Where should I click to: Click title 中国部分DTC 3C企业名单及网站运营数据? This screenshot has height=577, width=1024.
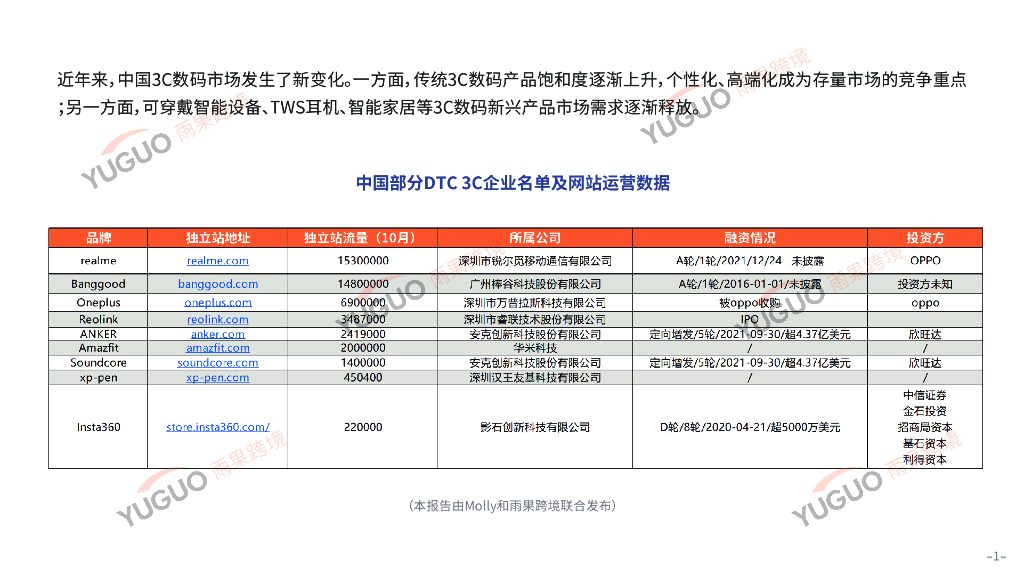[513, 183]
